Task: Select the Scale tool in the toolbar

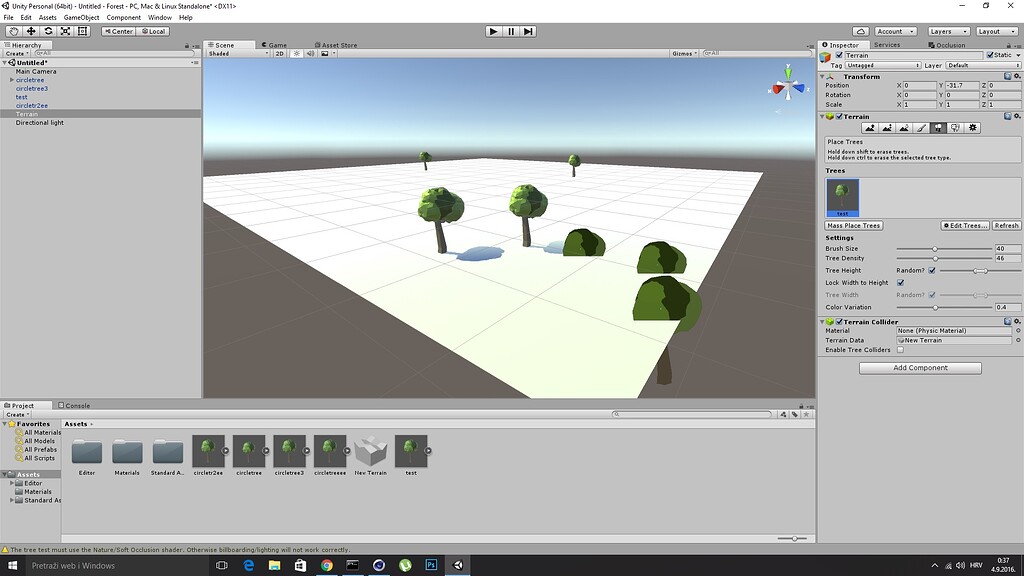Action: 66,31
